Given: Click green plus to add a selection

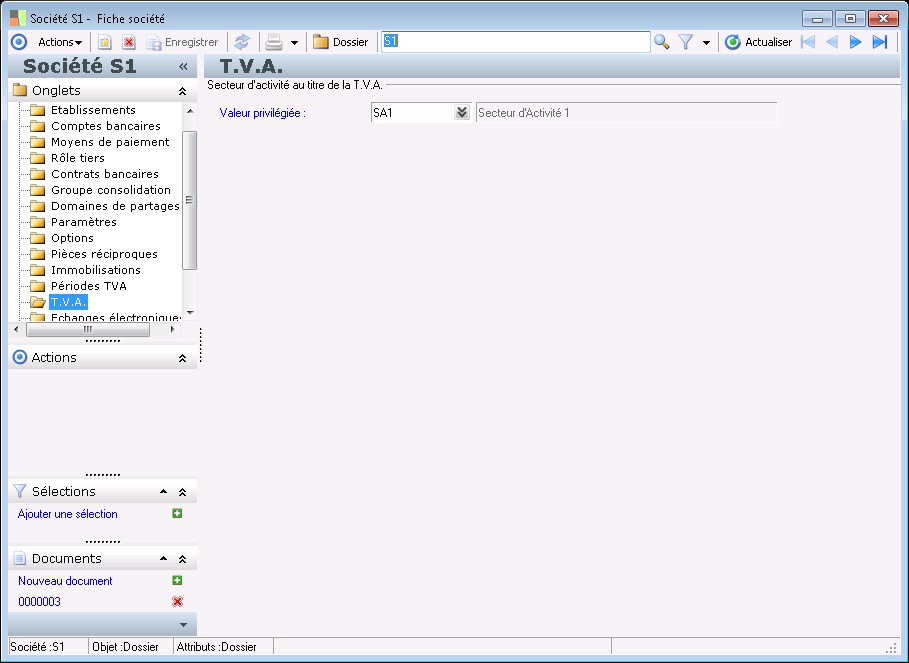Looking at the screenshot, I should pos(177,514).
